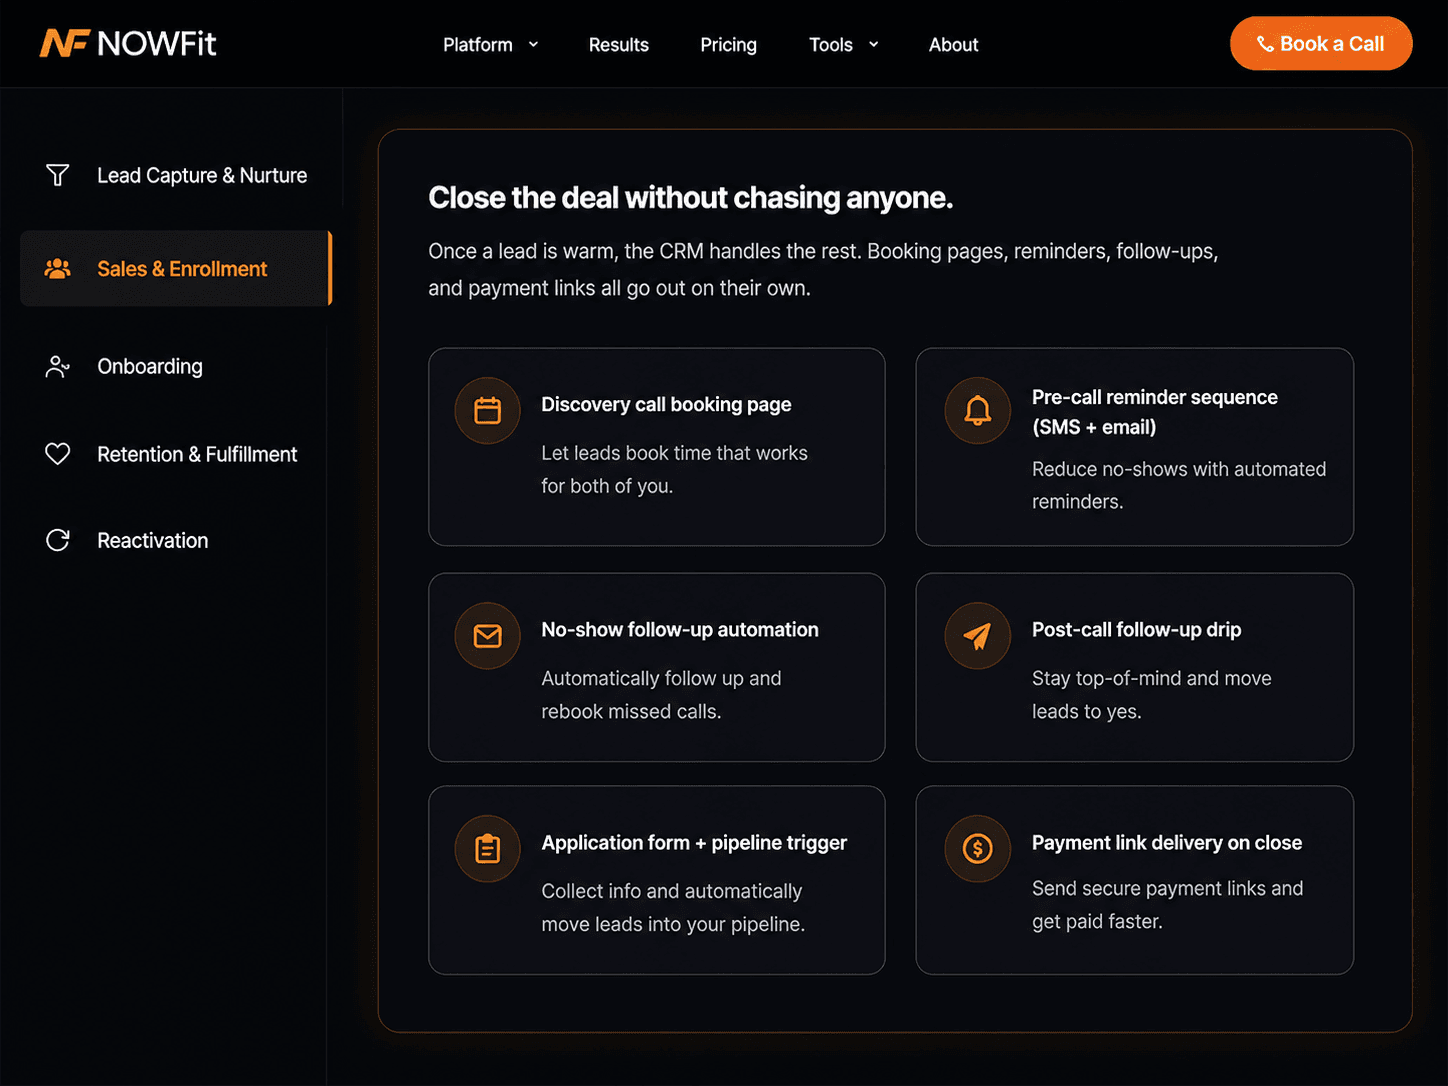The image size is (1448, 1086).
Task: Go to the Pricing page
Action: click(728, 45)
